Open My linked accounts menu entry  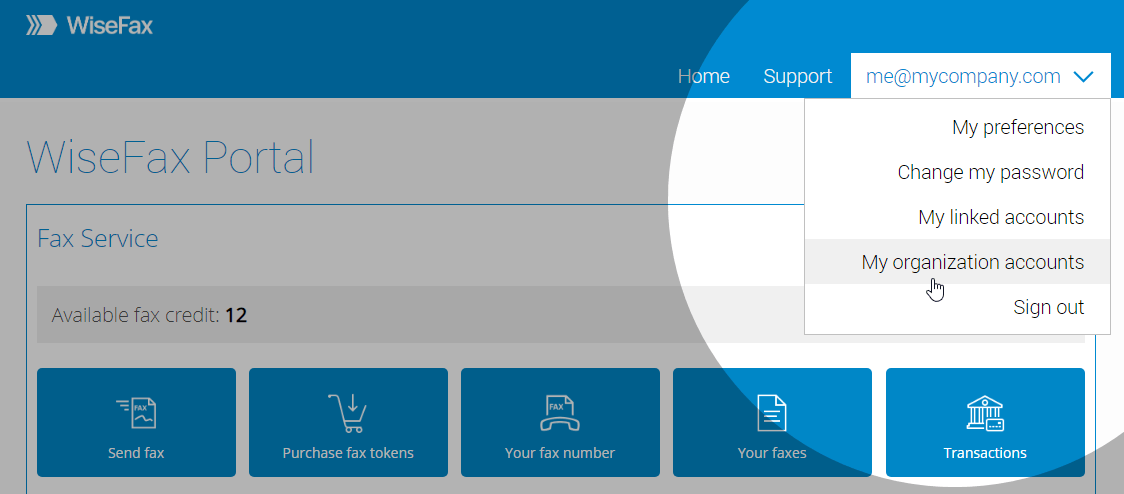[x=957, y=217]
